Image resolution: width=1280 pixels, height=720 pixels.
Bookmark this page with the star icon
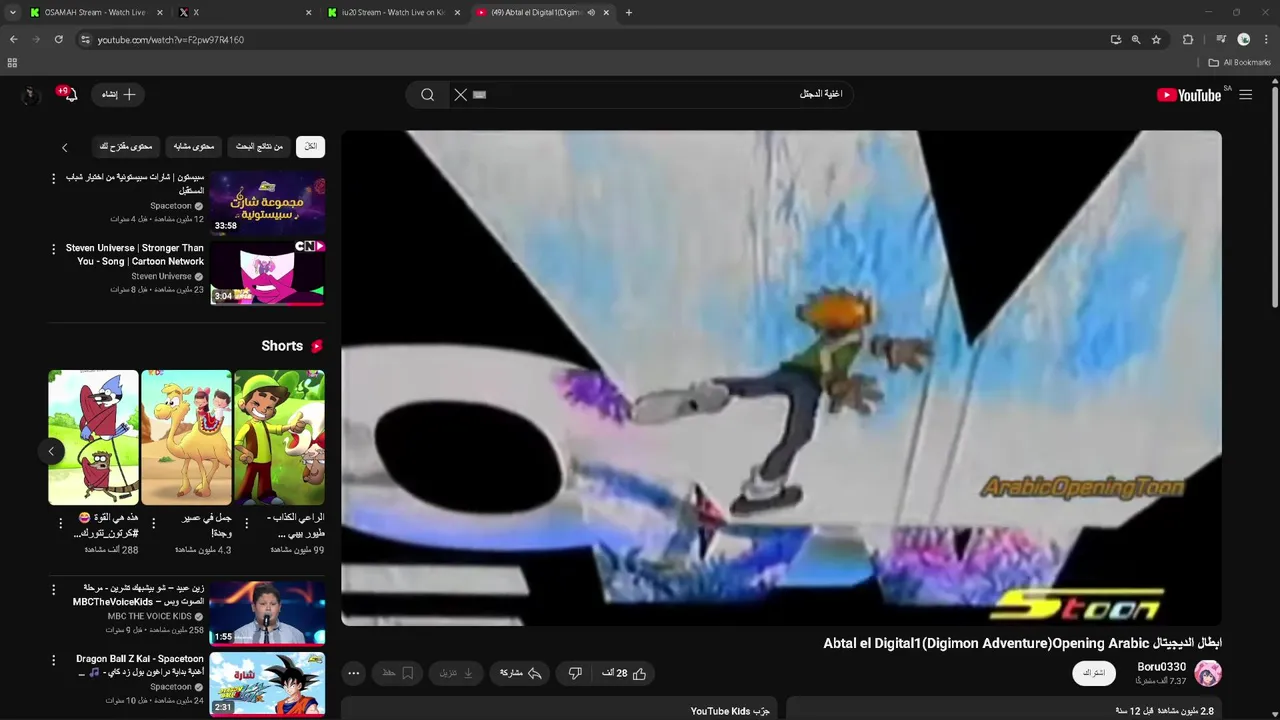(x=1156, y=40)
